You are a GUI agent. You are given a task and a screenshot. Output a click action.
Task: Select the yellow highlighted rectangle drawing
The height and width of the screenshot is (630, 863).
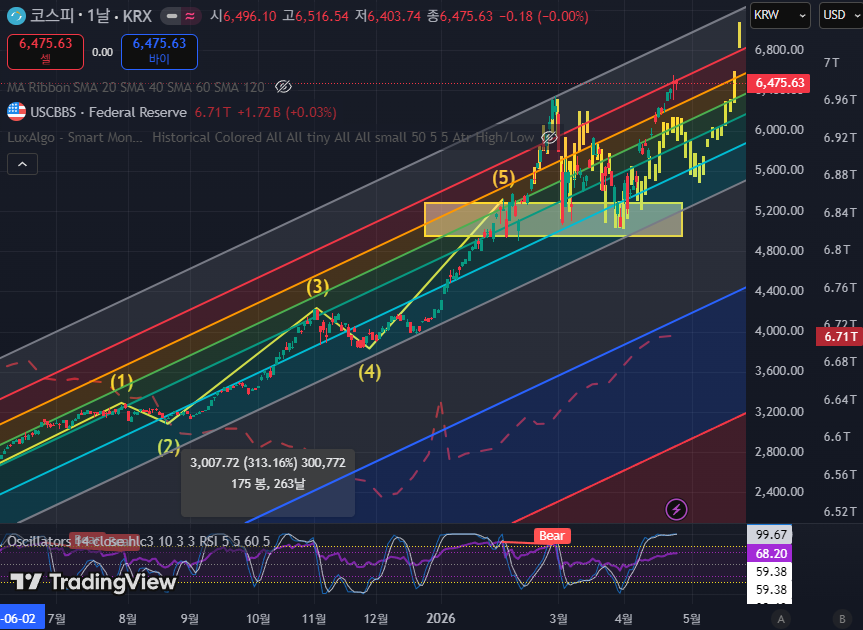[553, 220]
